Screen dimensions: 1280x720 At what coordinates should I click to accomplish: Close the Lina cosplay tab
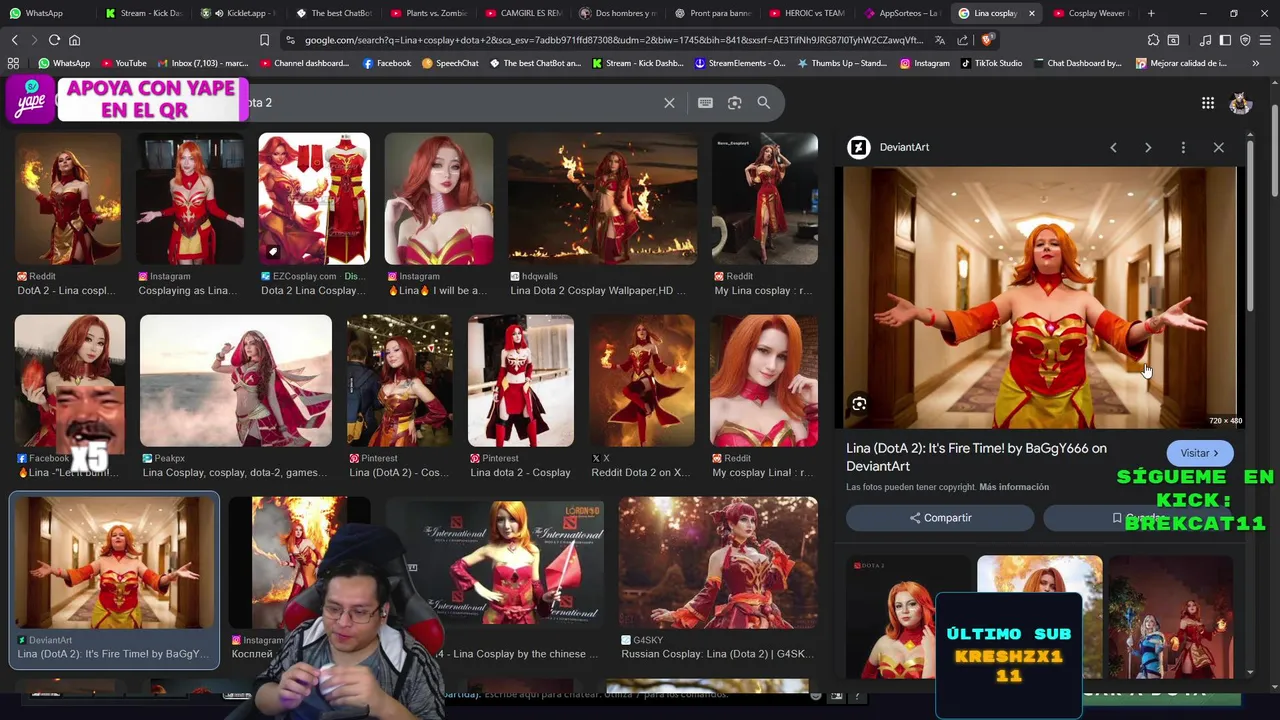pos(1031,13)
